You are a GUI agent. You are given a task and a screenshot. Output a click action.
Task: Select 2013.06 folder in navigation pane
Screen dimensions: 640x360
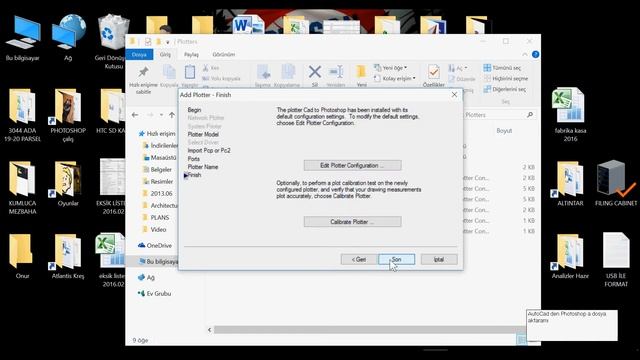(x=158, y=193)
